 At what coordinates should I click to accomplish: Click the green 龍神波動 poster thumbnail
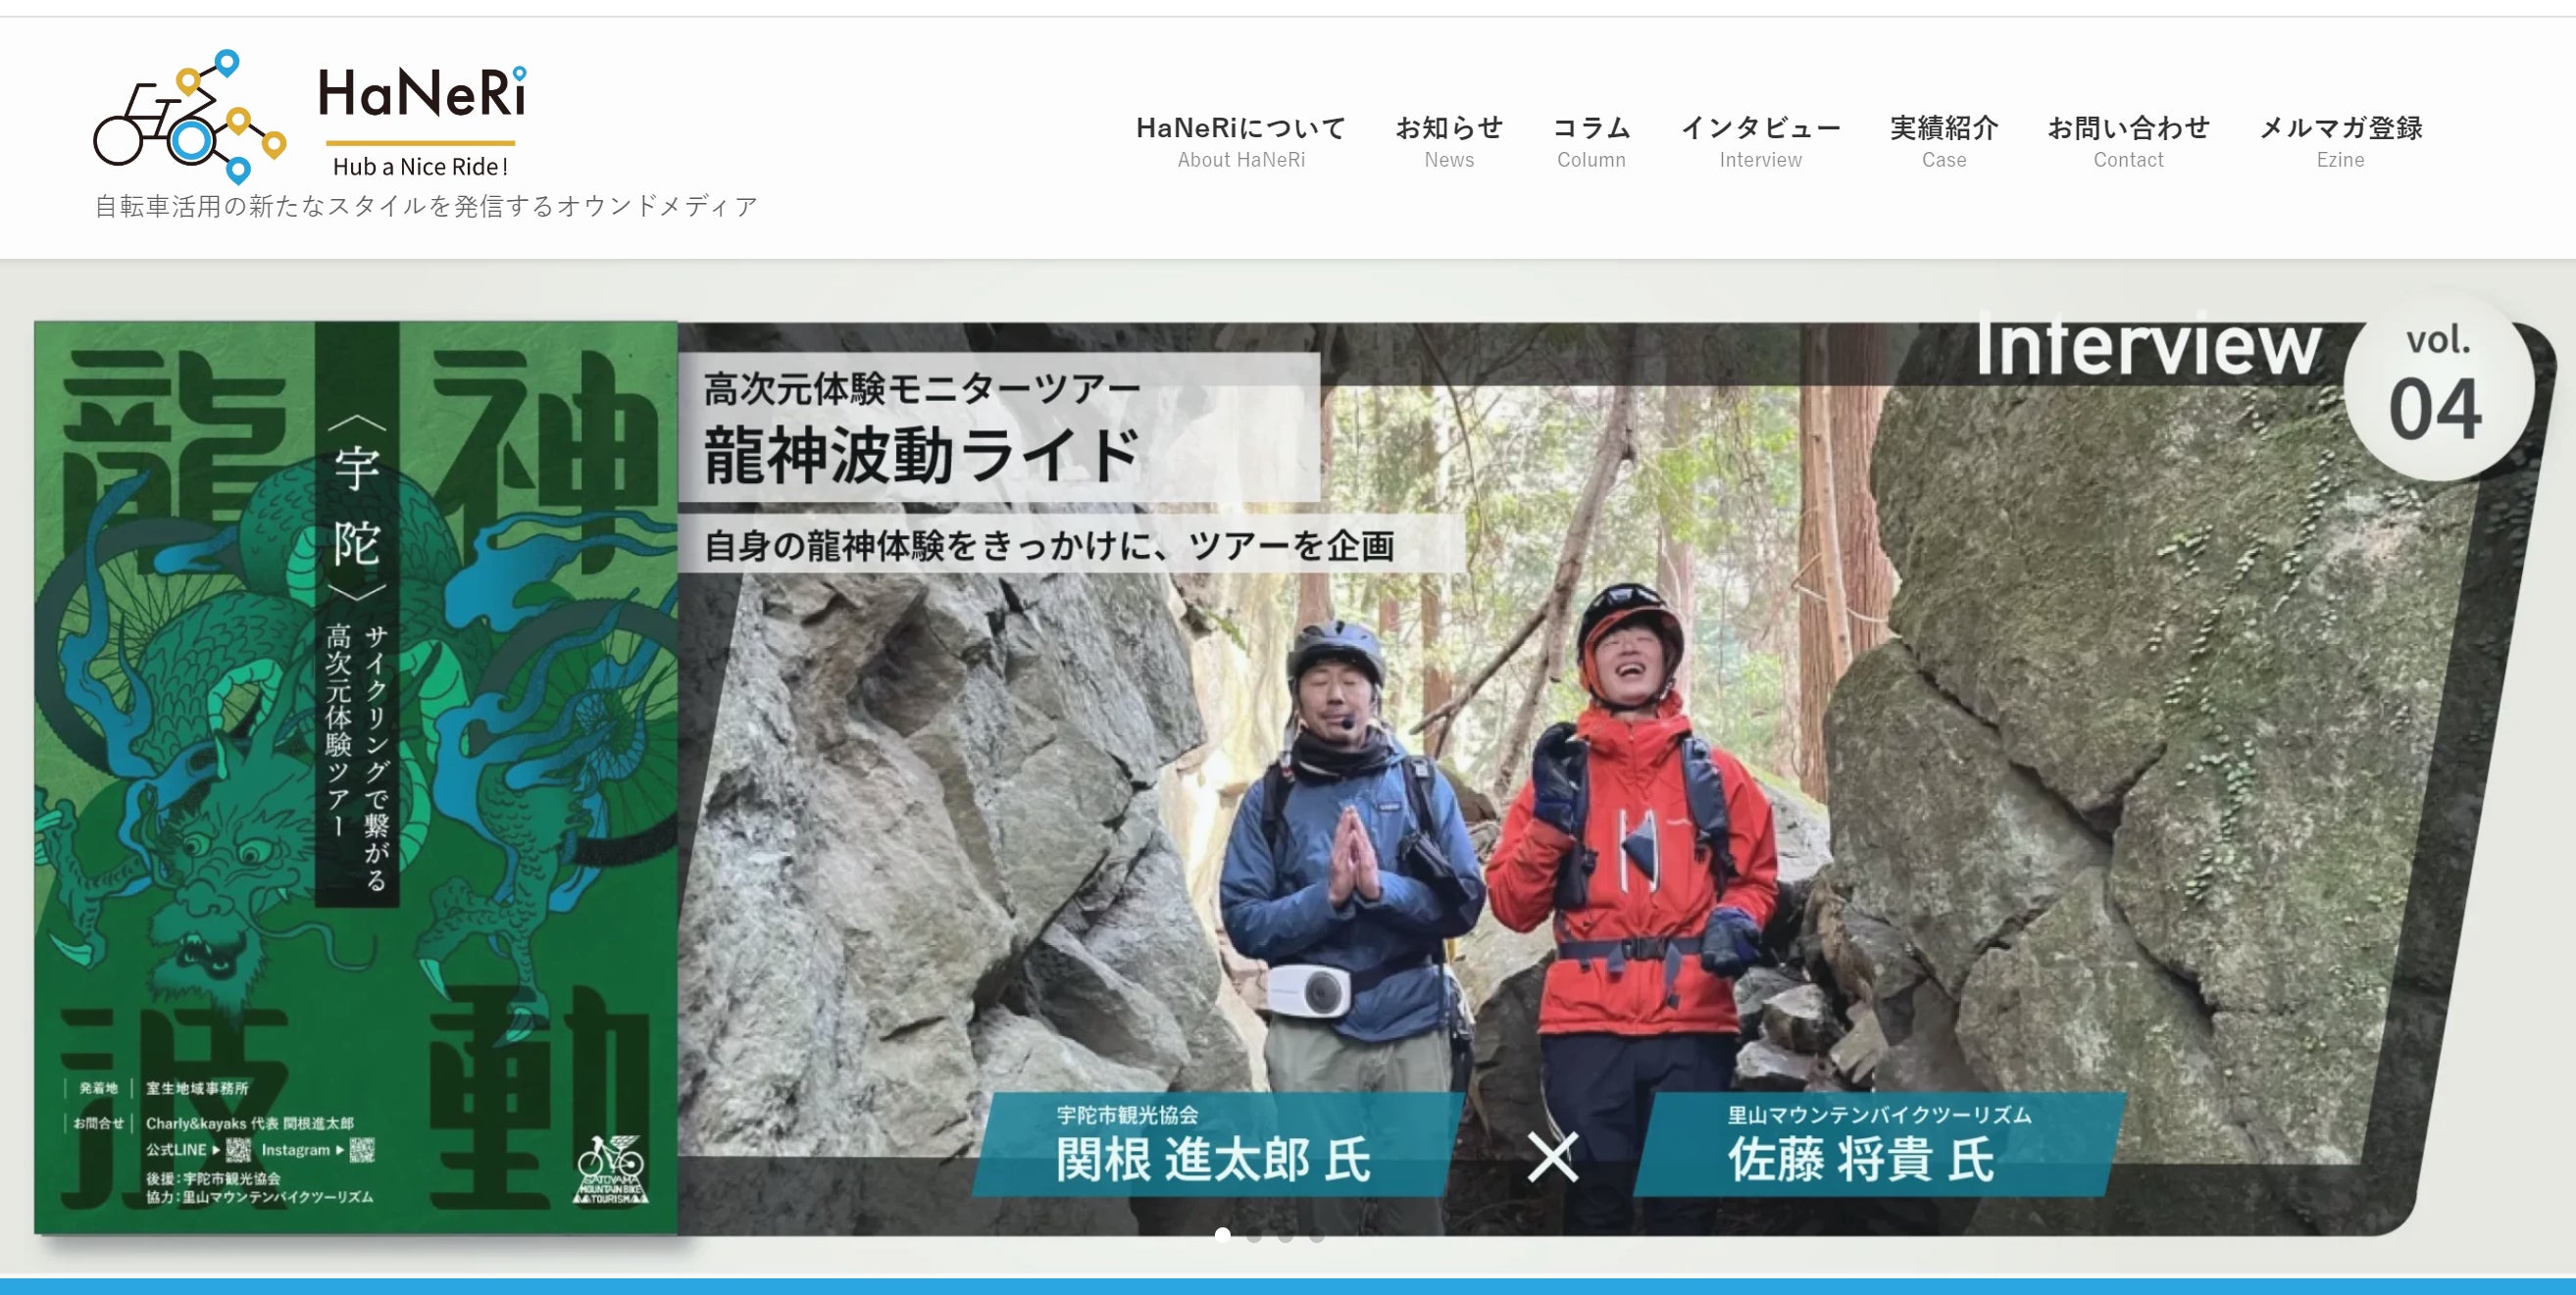(356, 777)
